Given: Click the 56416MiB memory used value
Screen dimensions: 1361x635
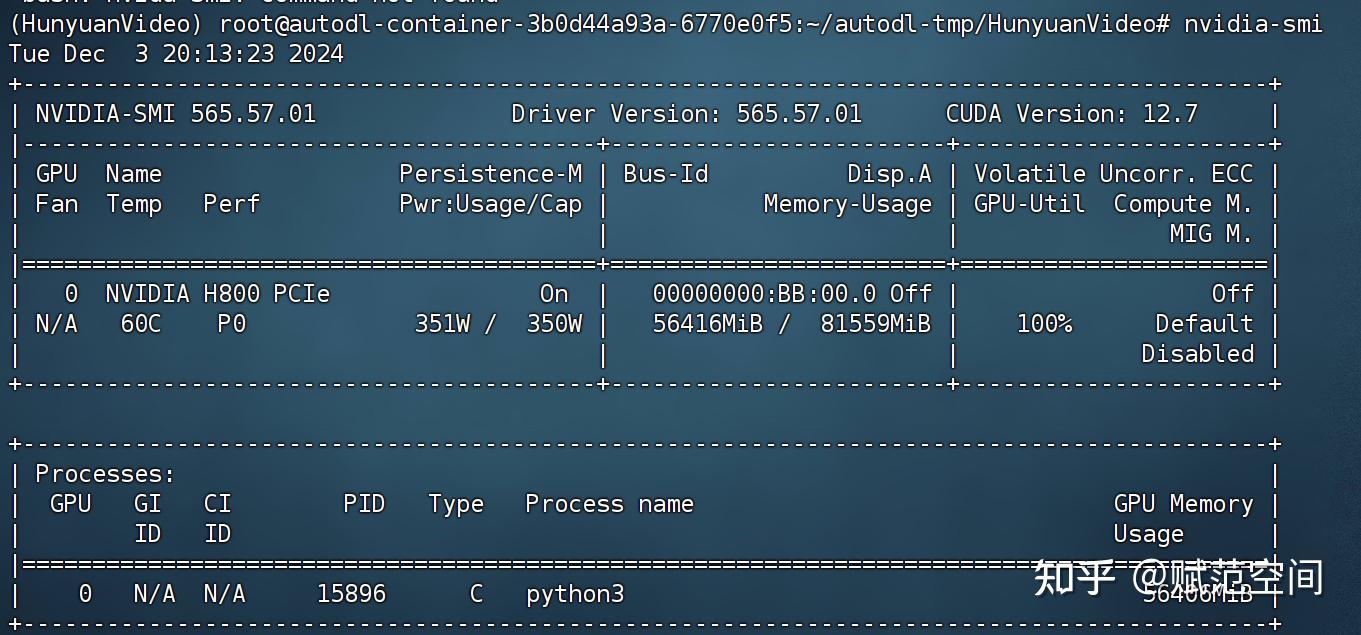Looking at the screenshot, I should 708,324.
